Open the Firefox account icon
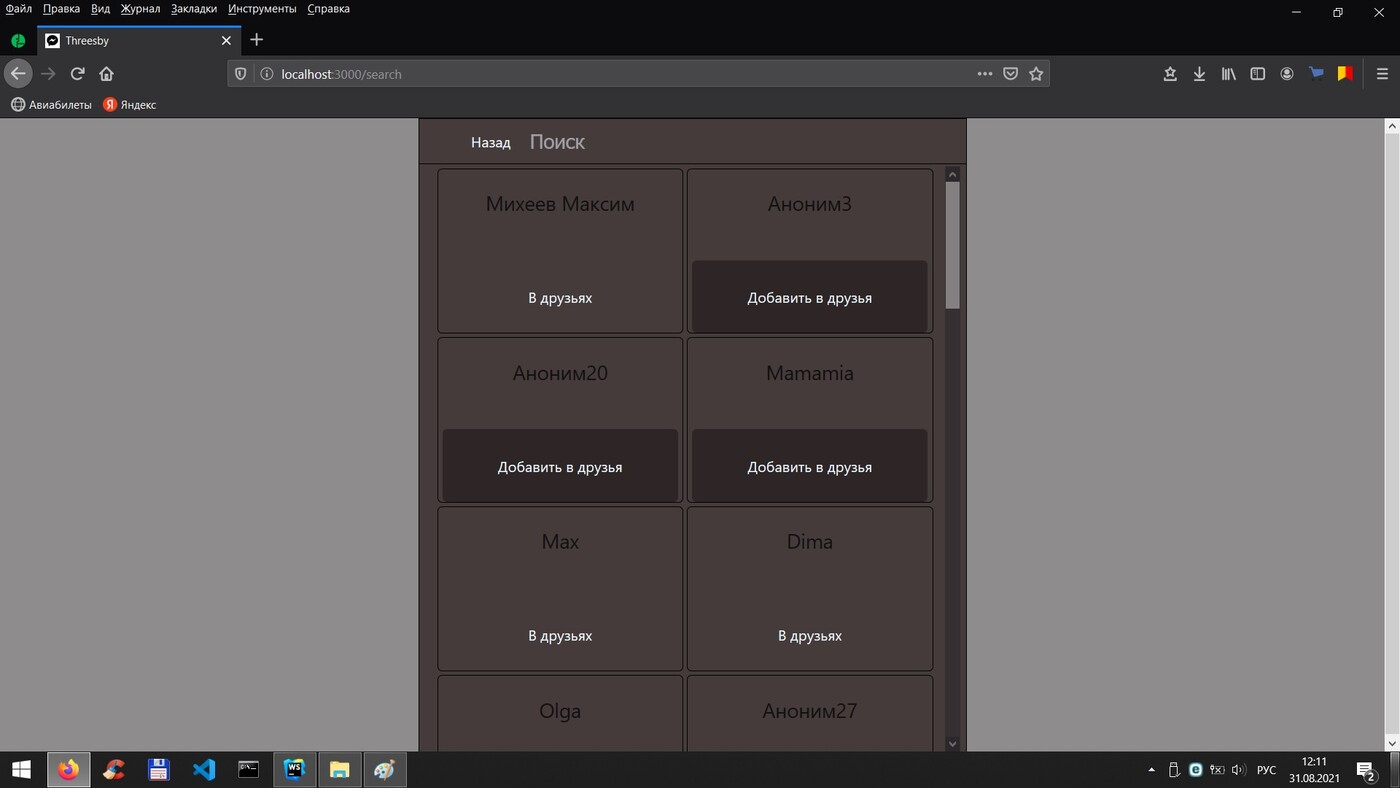 1287,74
